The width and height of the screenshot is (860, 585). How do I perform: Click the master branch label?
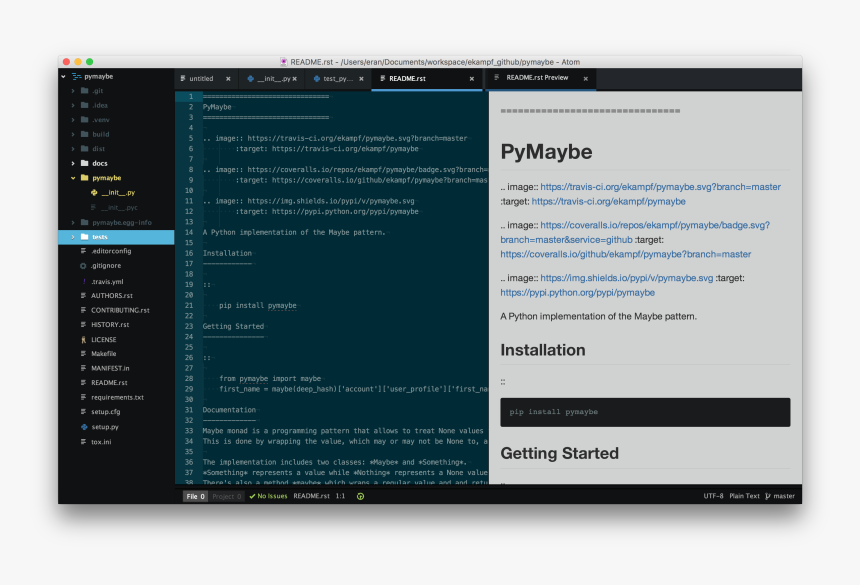(784, 496)
